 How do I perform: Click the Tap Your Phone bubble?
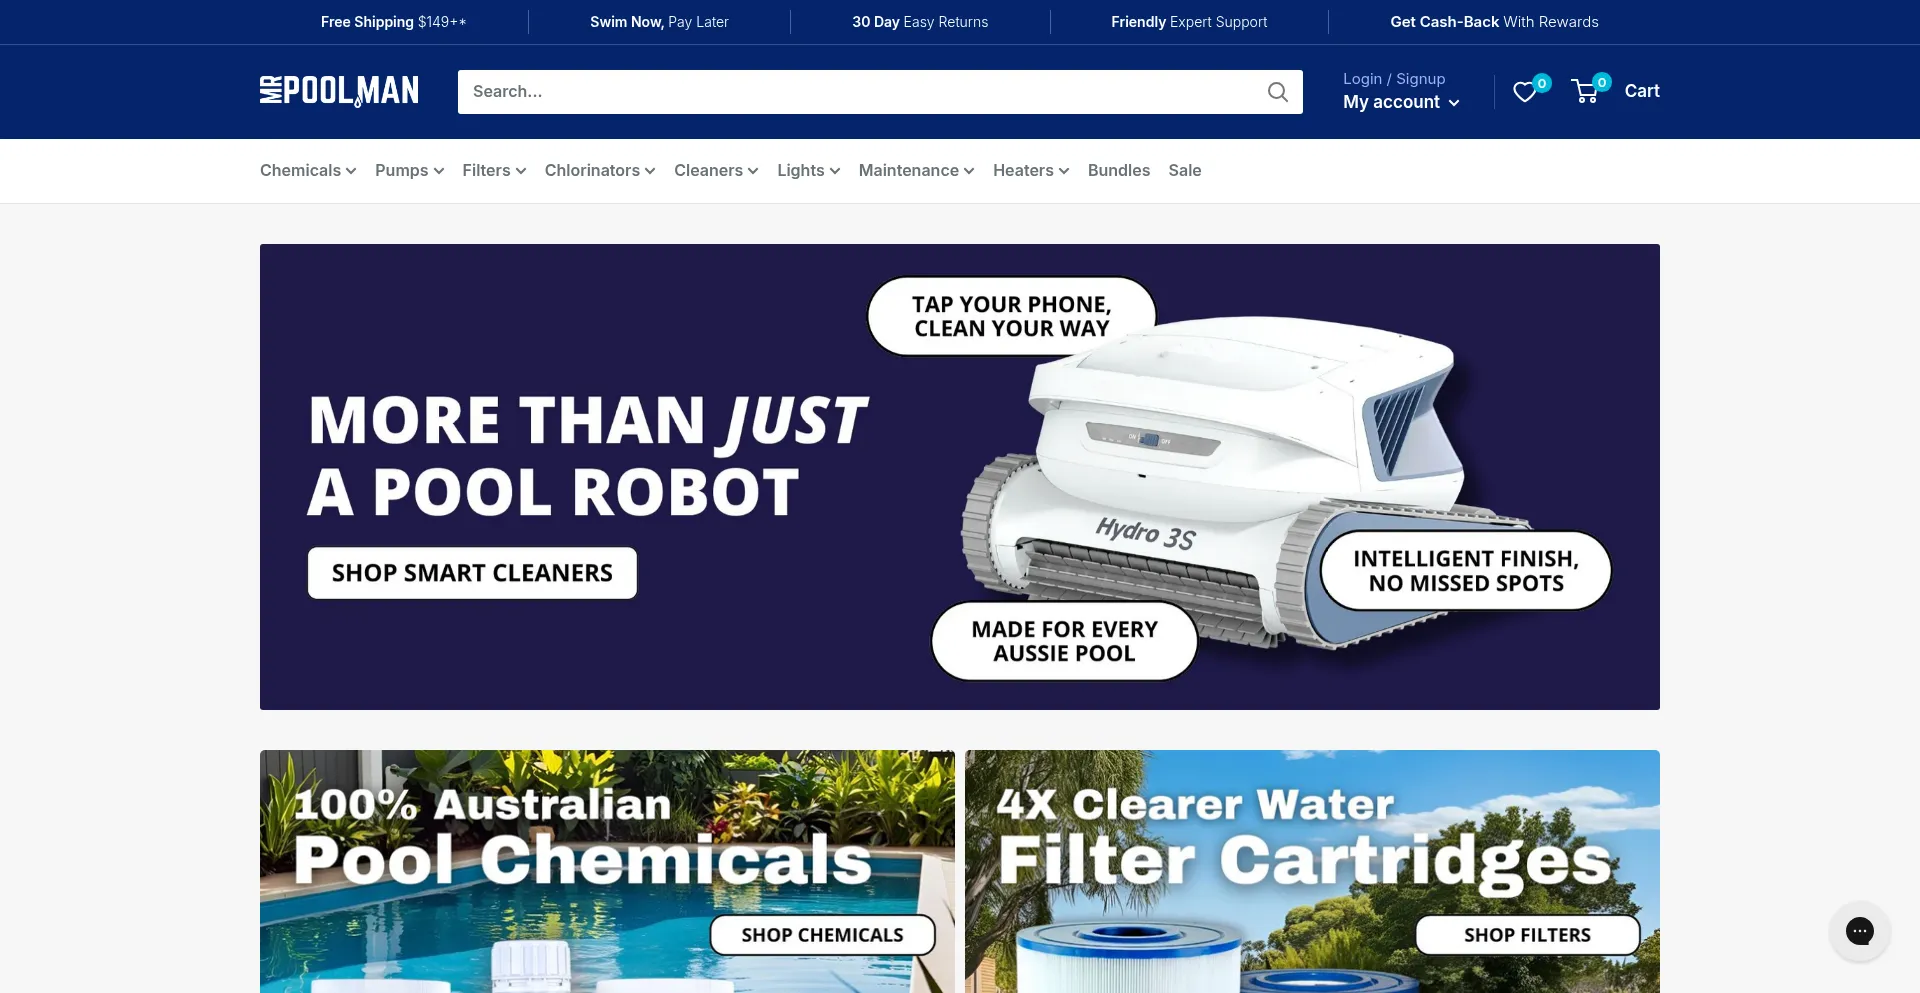(x=1011, y=317)
